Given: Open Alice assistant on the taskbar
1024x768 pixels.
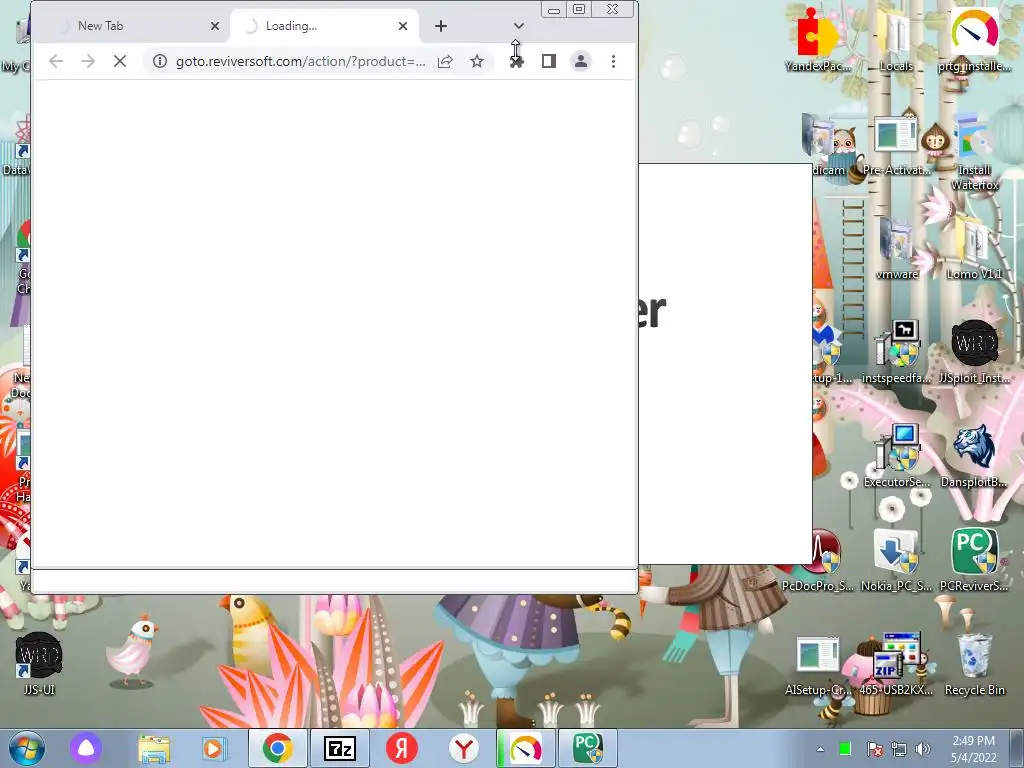Looking at the screenshot, I should click(86, 748).
